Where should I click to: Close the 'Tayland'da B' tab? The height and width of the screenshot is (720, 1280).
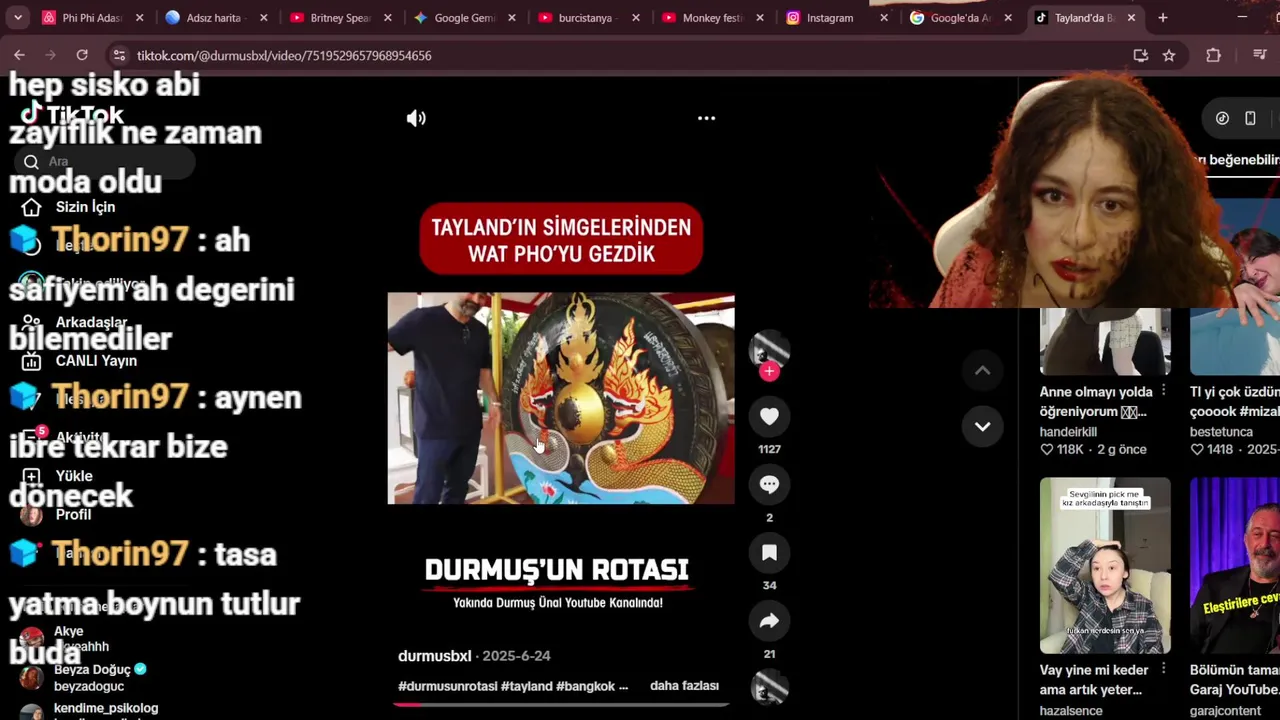(x=1132, y=18)
